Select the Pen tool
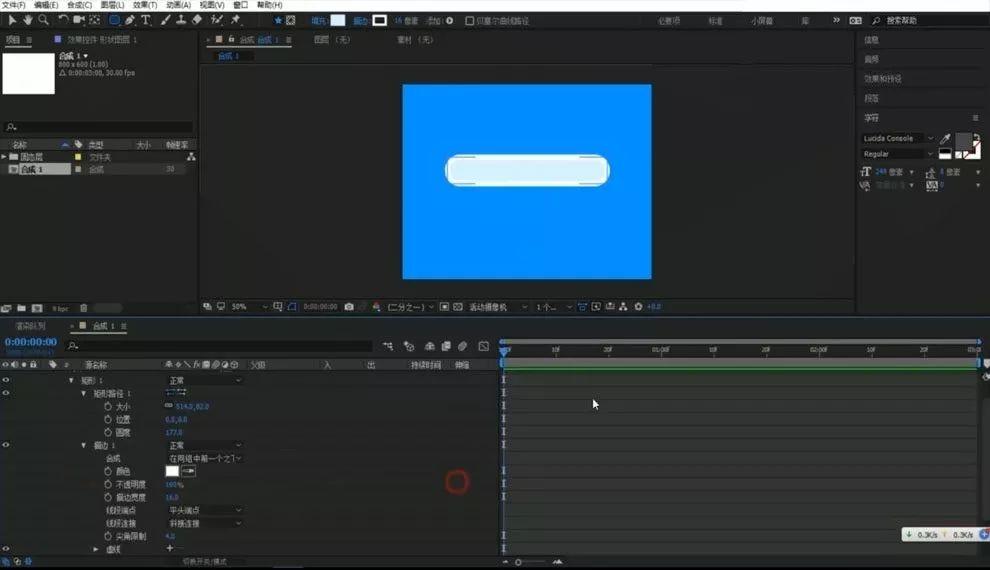 (129, 20)
